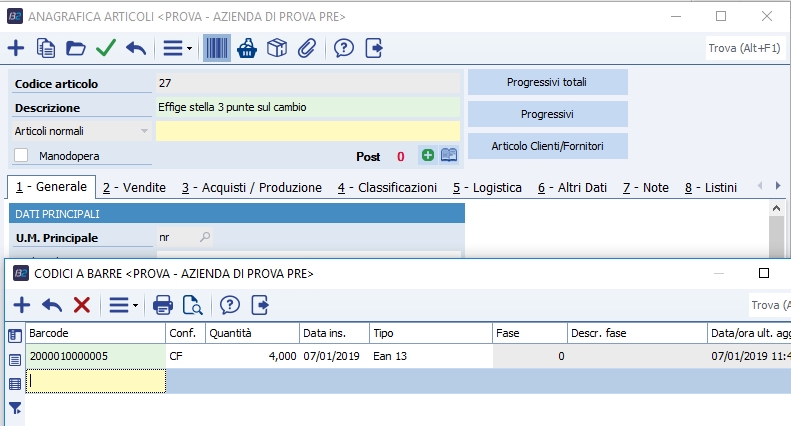Click the Descr. fase column header
The width and height of the screenshot is (791, 426).
click(637, 333)
